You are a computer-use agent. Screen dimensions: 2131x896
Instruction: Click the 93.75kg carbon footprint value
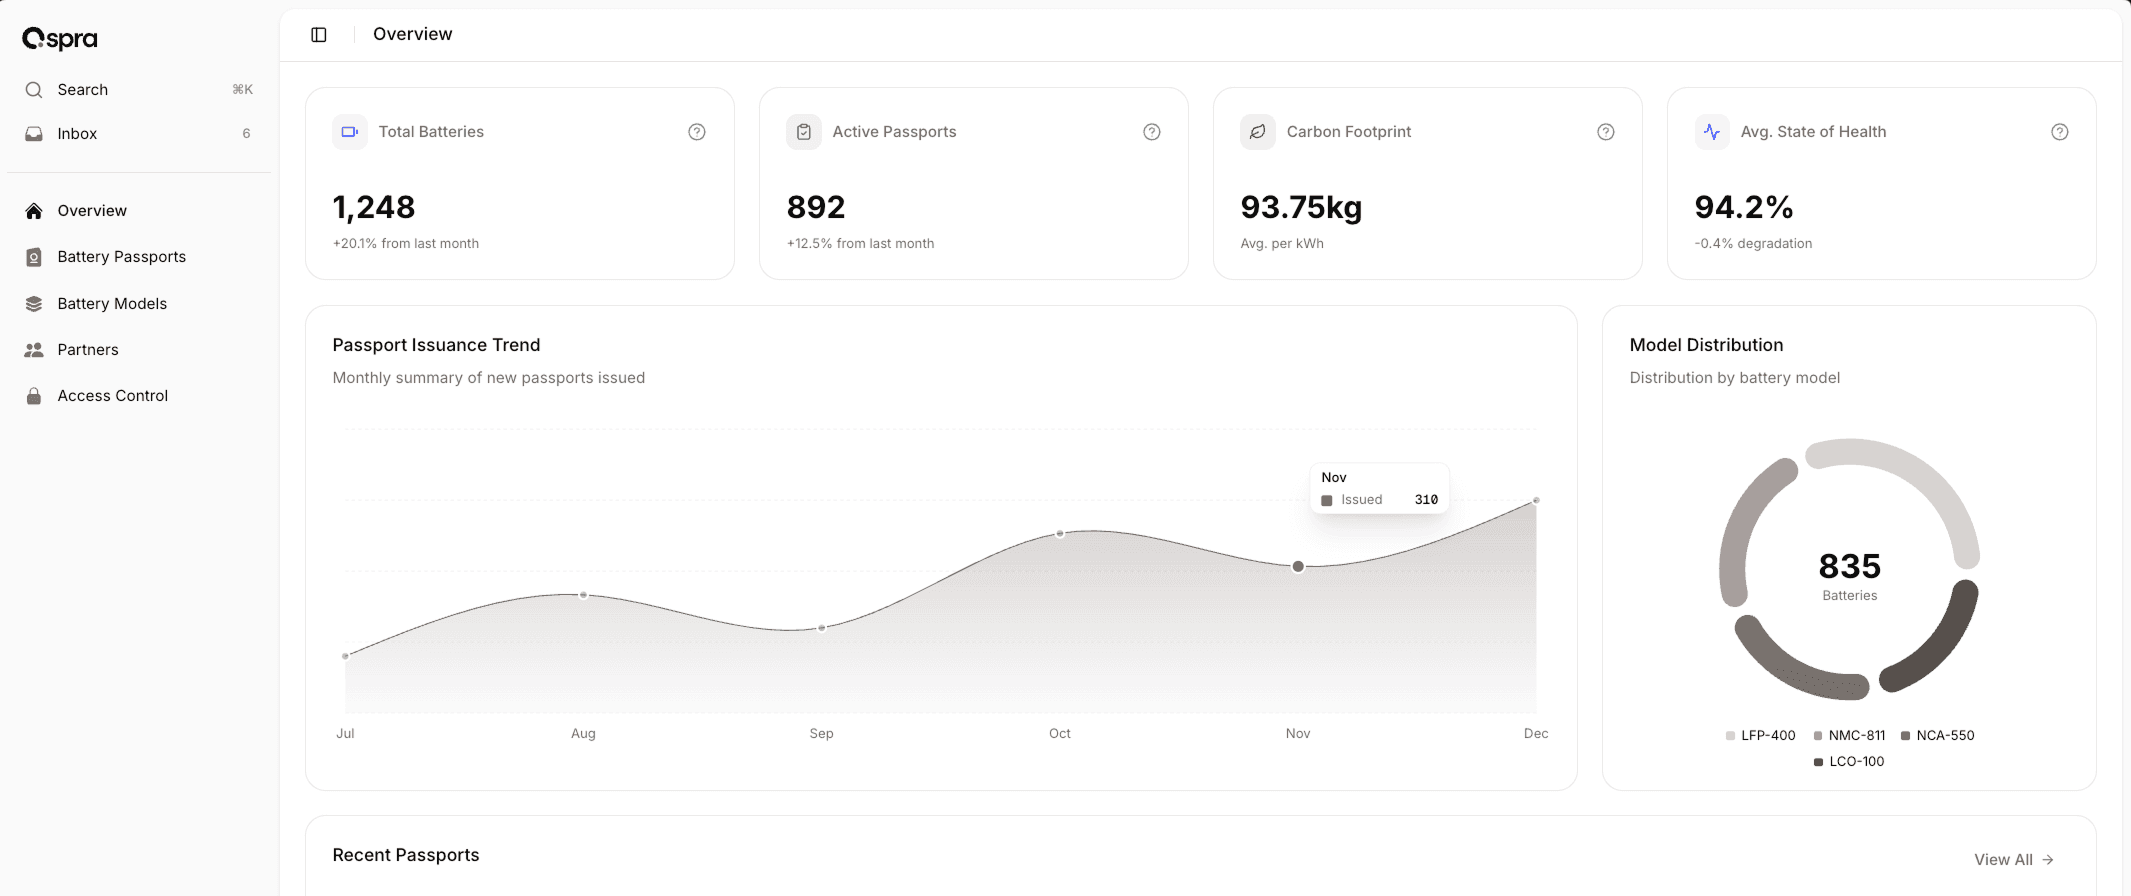point(1301,207)
